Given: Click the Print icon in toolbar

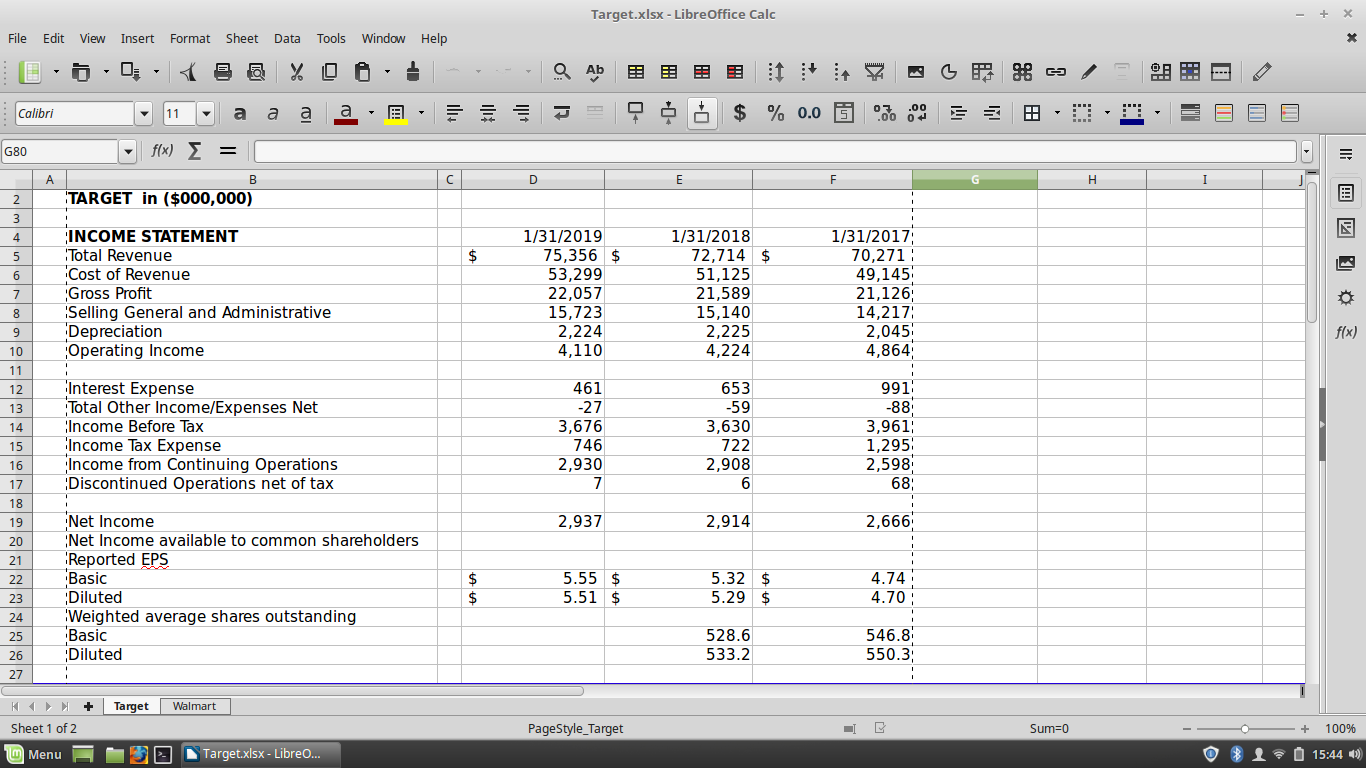Looking at the screenshot, I should click(223, 72).
